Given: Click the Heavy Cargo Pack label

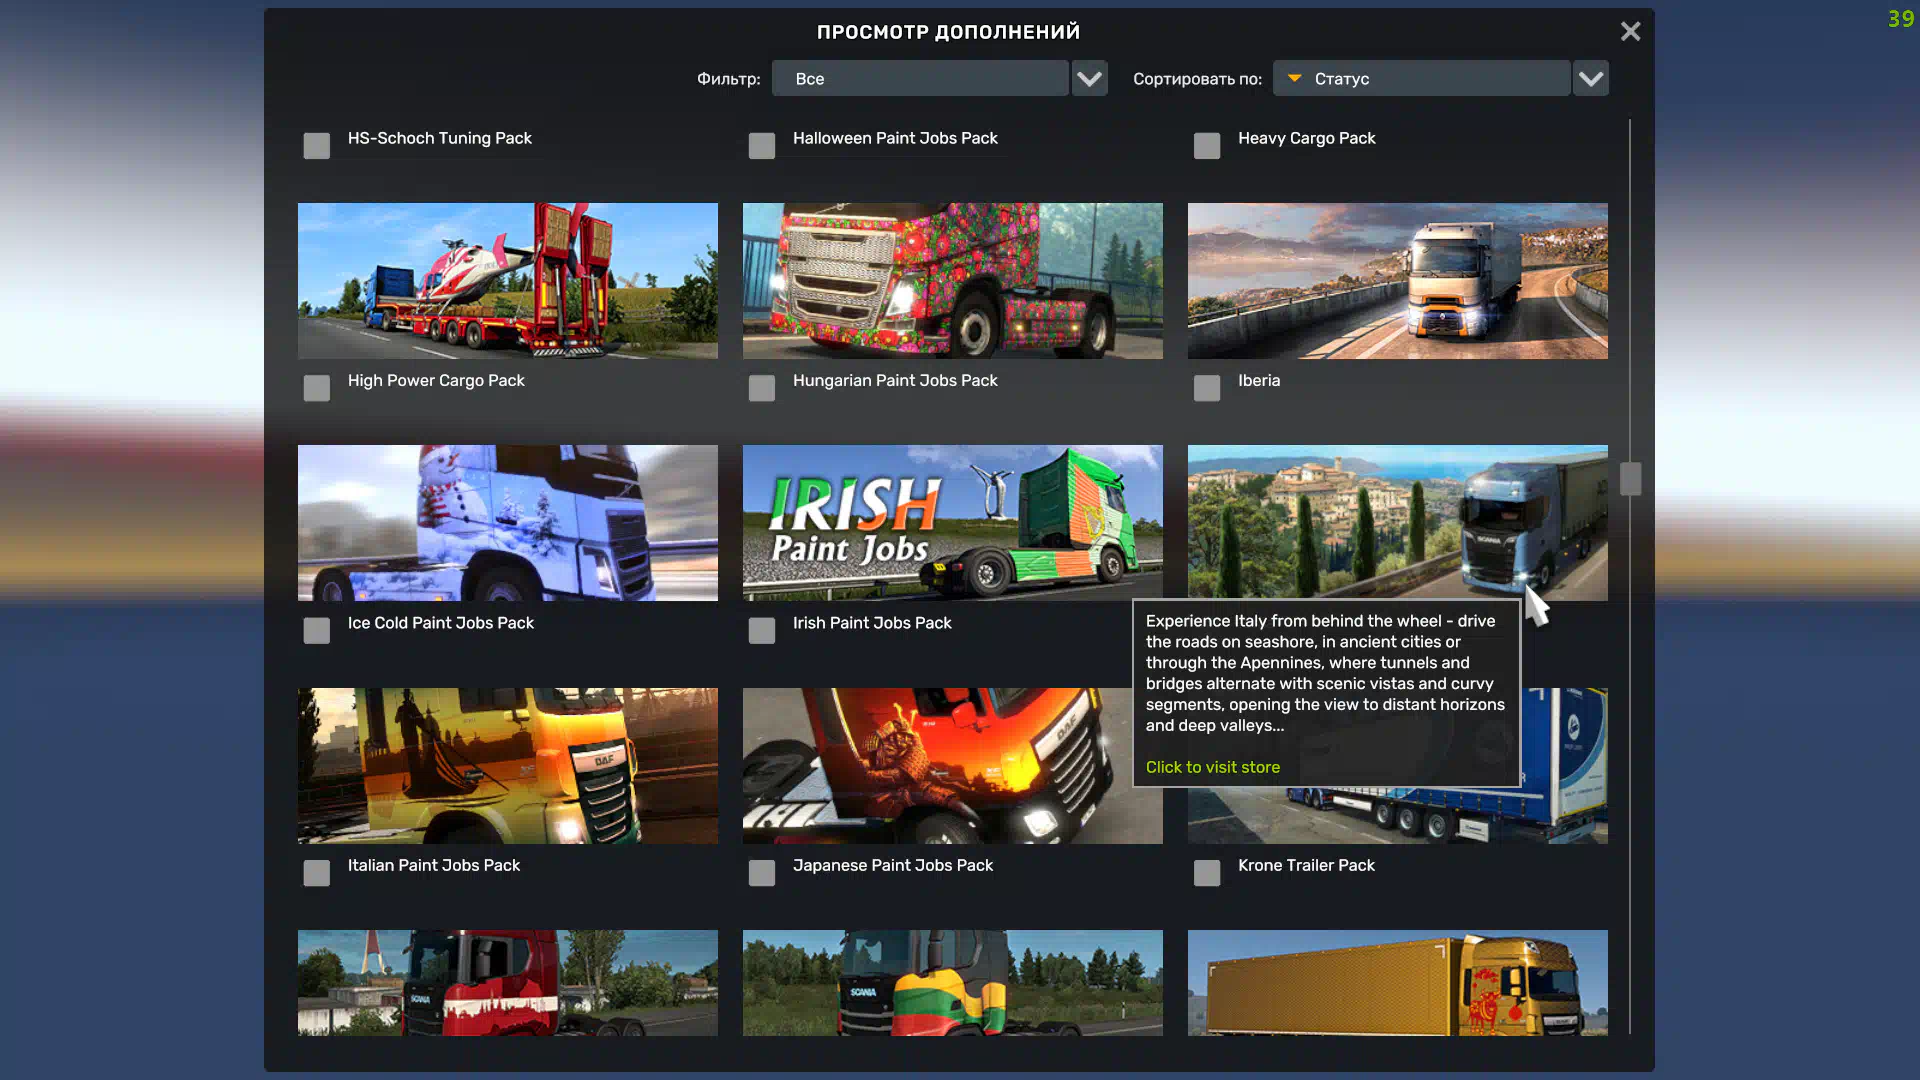Looking at the screenshot, I should point(1306,138).
